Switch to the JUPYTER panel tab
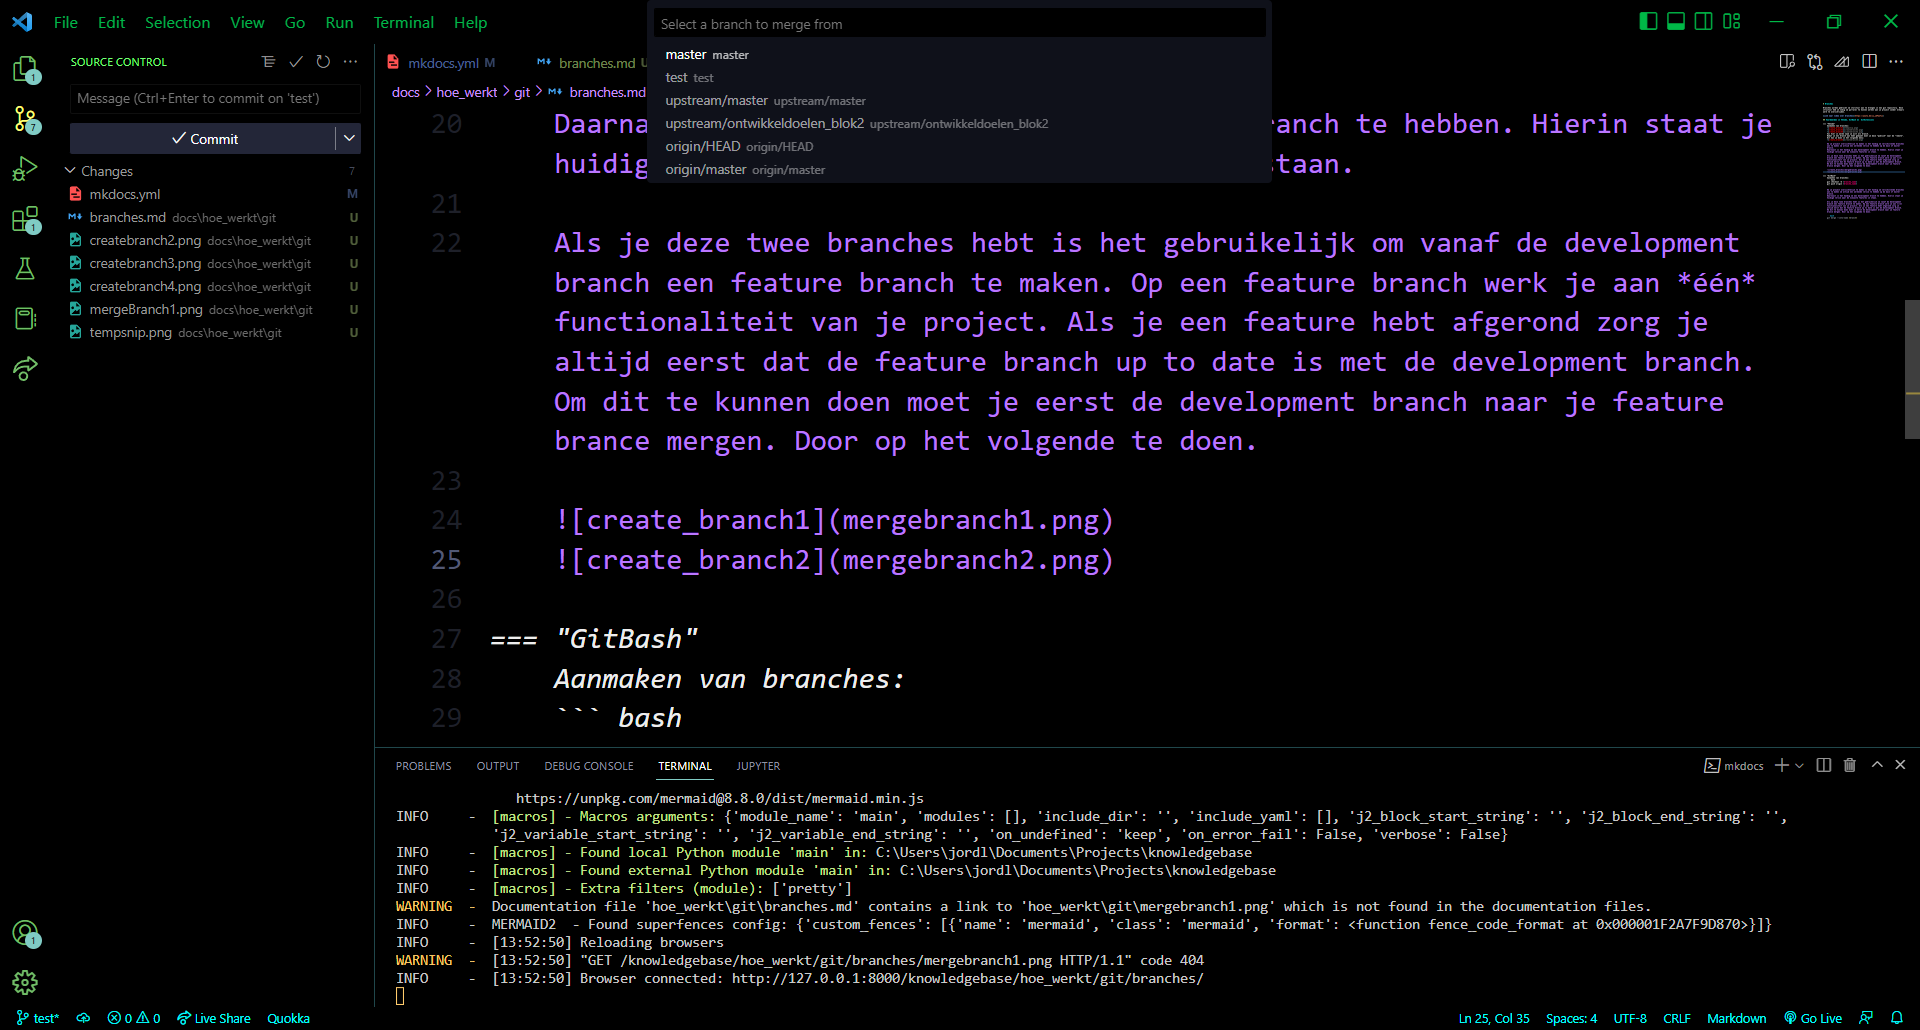The height and width of the screenshot is (1030, 1920). click(x=758, y=766)
